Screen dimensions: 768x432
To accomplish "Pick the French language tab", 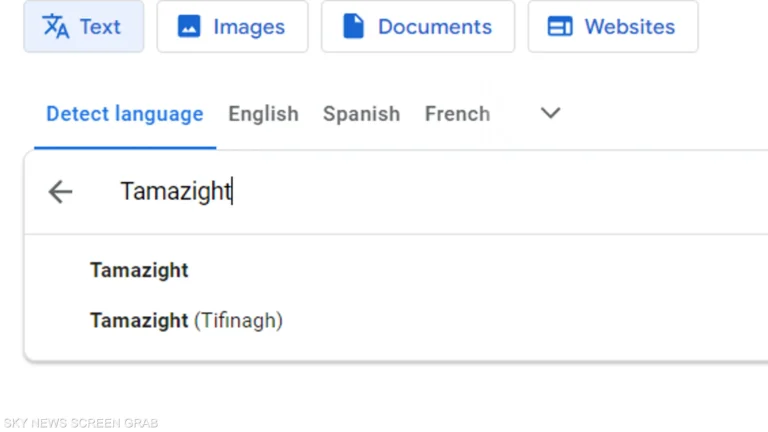I will 457,114.
